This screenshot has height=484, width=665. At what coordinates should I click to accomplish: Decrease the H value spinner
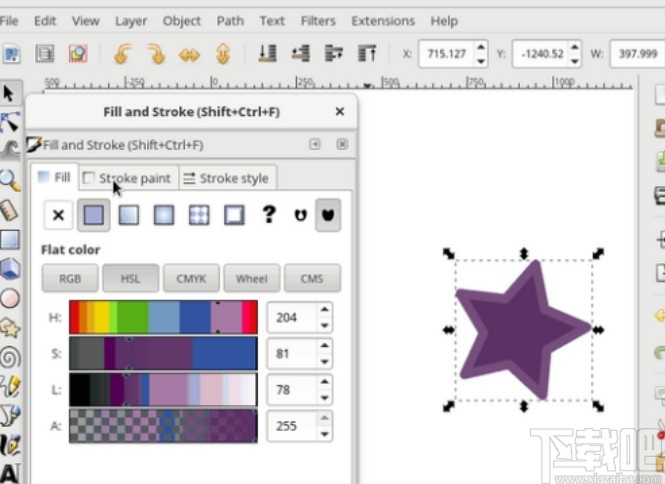(x=324, y=325)
